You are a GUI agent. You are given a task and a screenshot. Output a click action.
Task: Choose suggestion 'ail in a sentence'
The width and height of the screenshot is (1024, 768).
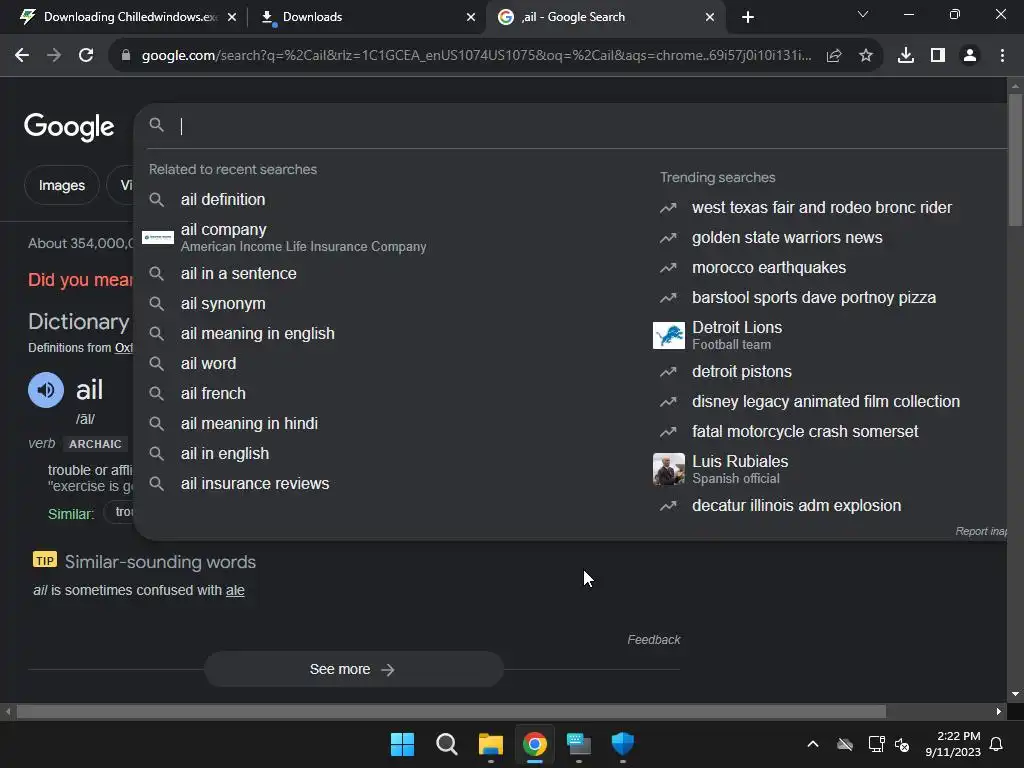[238, 273]
